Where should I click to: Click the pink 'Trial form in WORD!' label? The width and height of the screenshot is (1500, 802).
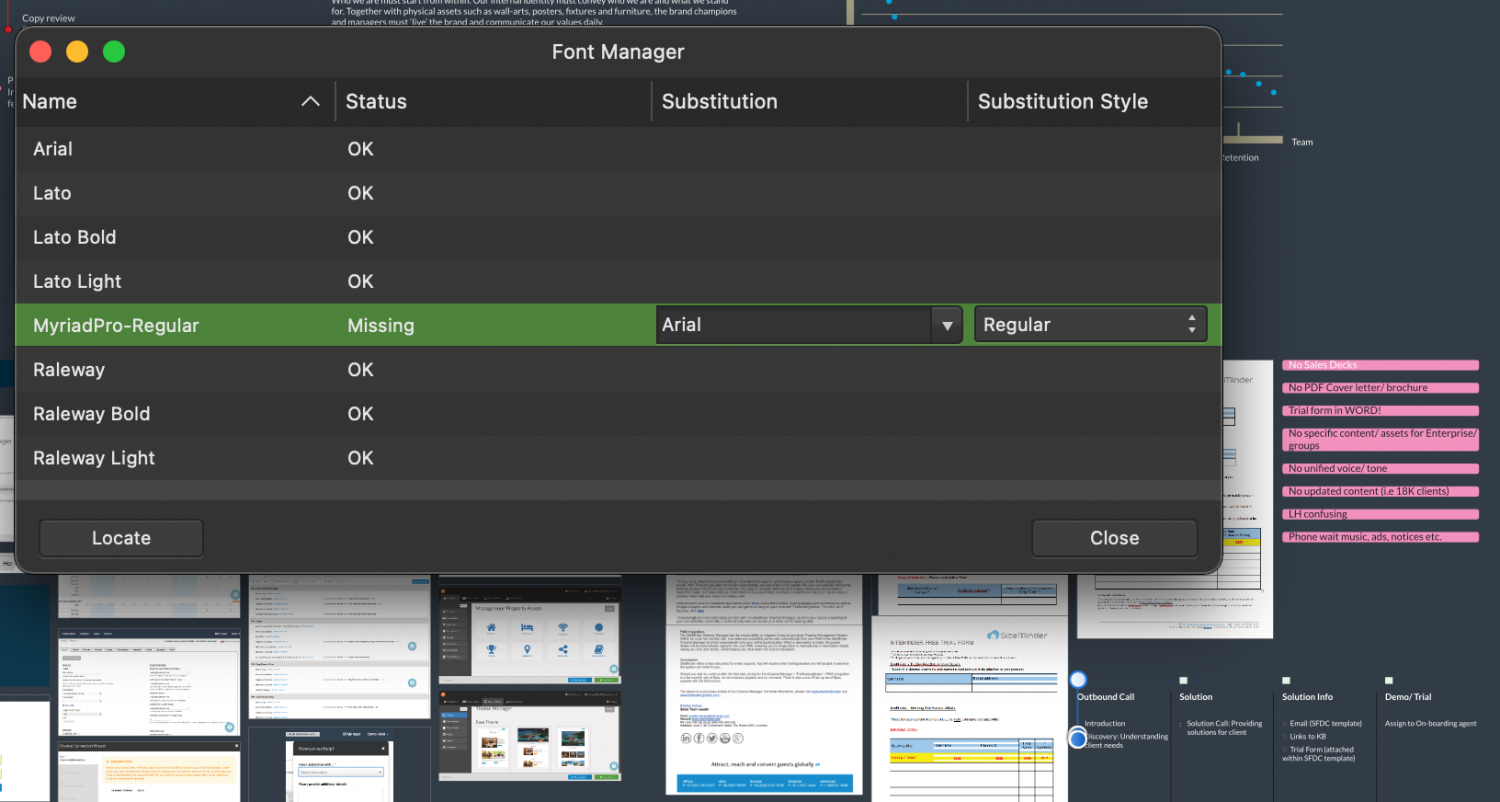pos(1379,411)
